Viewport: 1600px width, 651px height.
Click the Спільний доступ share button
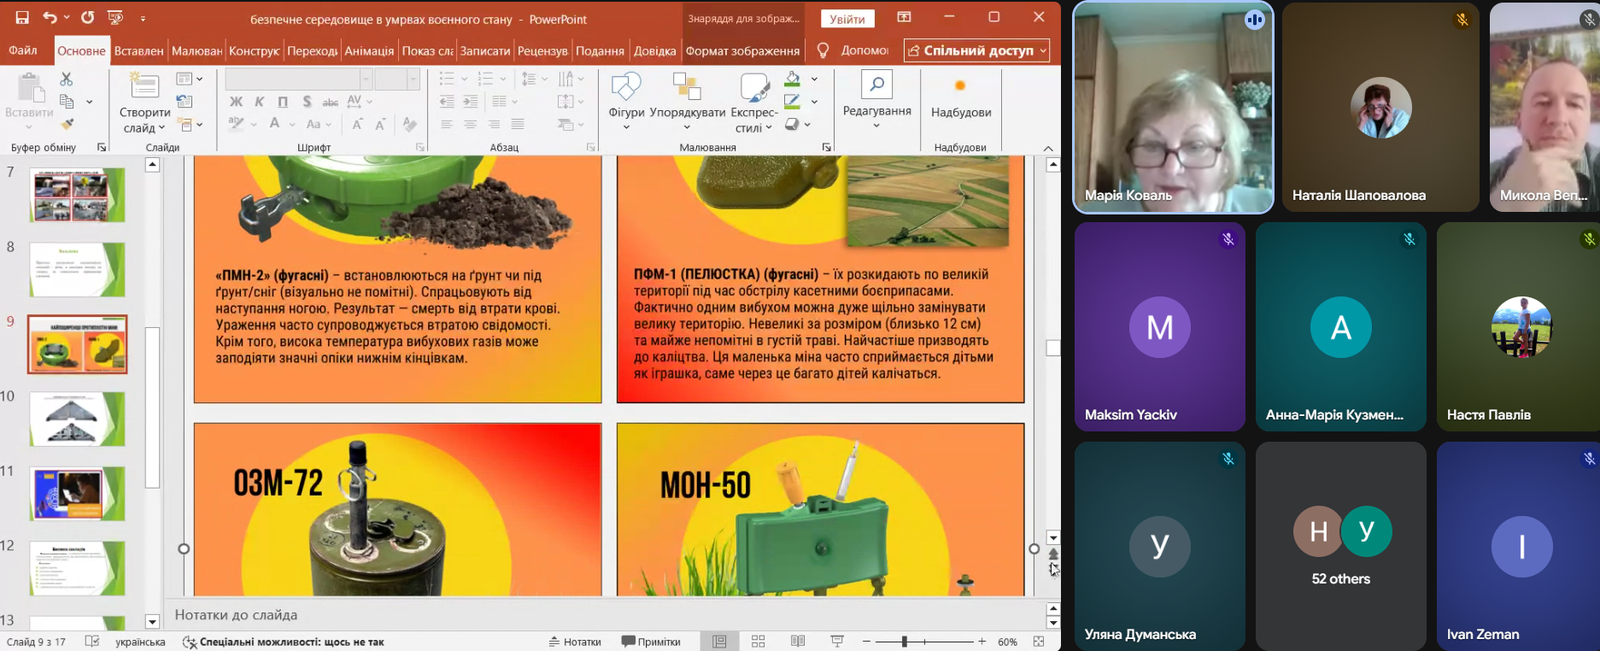pyautogui.click(x=977, y=51)
